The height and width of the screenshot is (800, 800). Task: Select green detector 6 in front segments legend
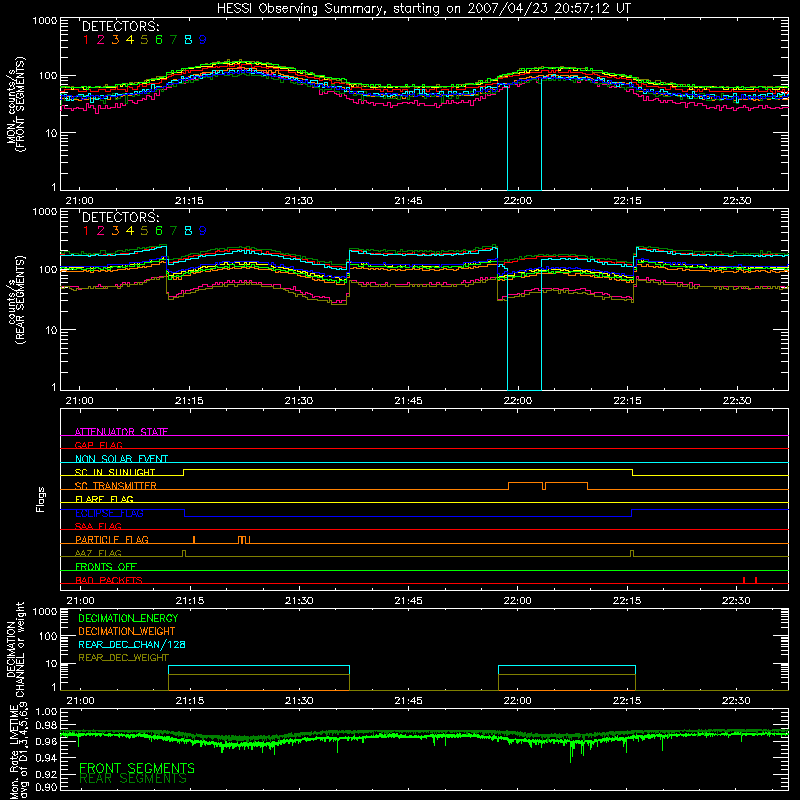coord(159,39)
